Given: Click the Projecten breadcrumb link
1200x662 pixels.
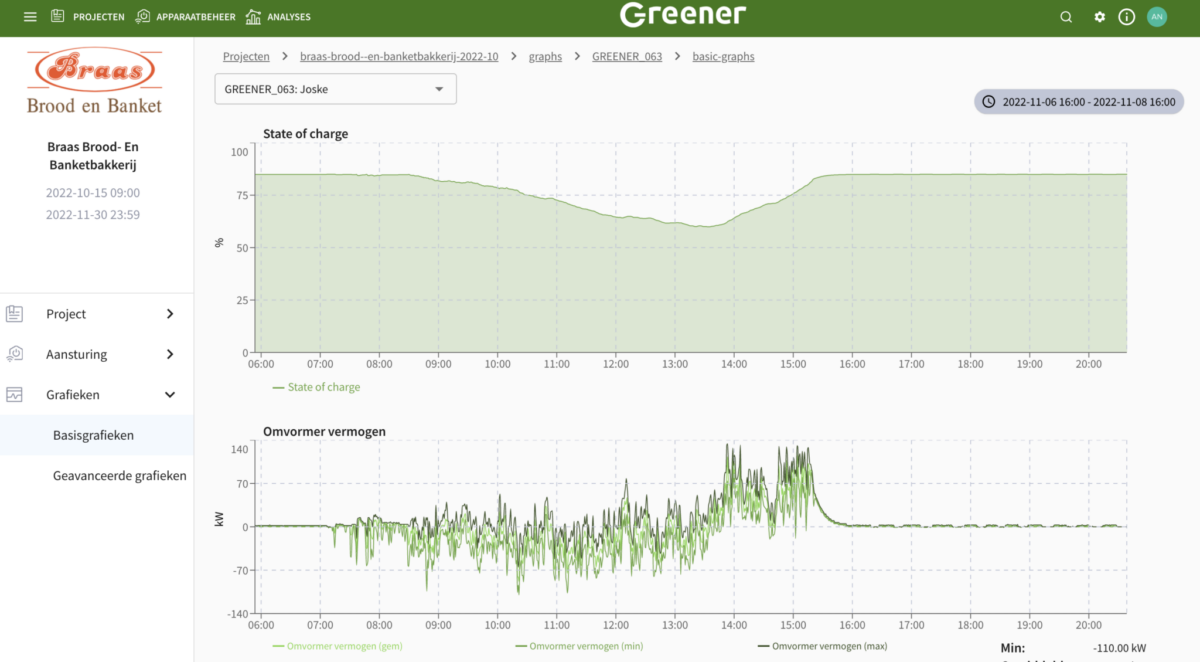Looking at the screenshot, I should click(246, 57).
